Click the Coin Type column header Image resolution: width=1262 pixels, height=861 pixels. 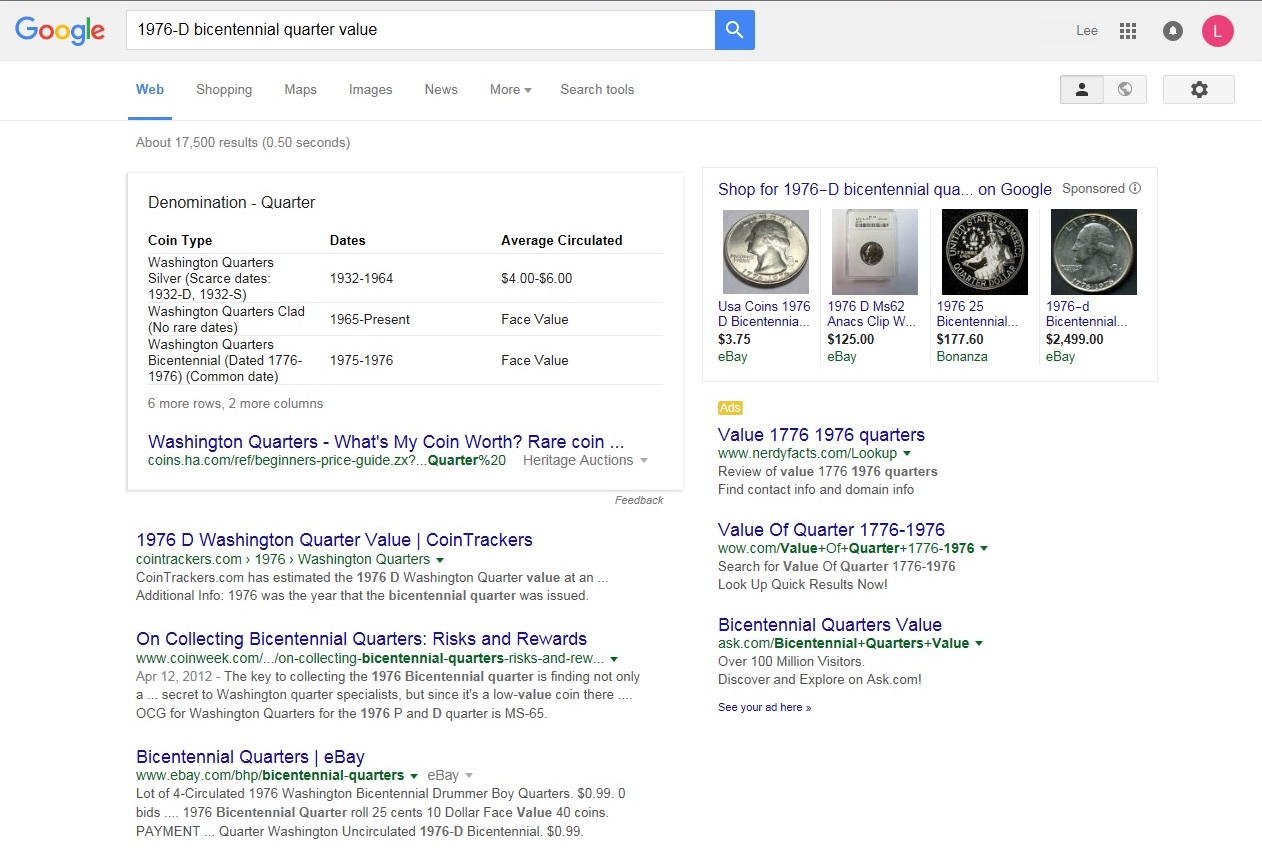(x=180, y=240)
